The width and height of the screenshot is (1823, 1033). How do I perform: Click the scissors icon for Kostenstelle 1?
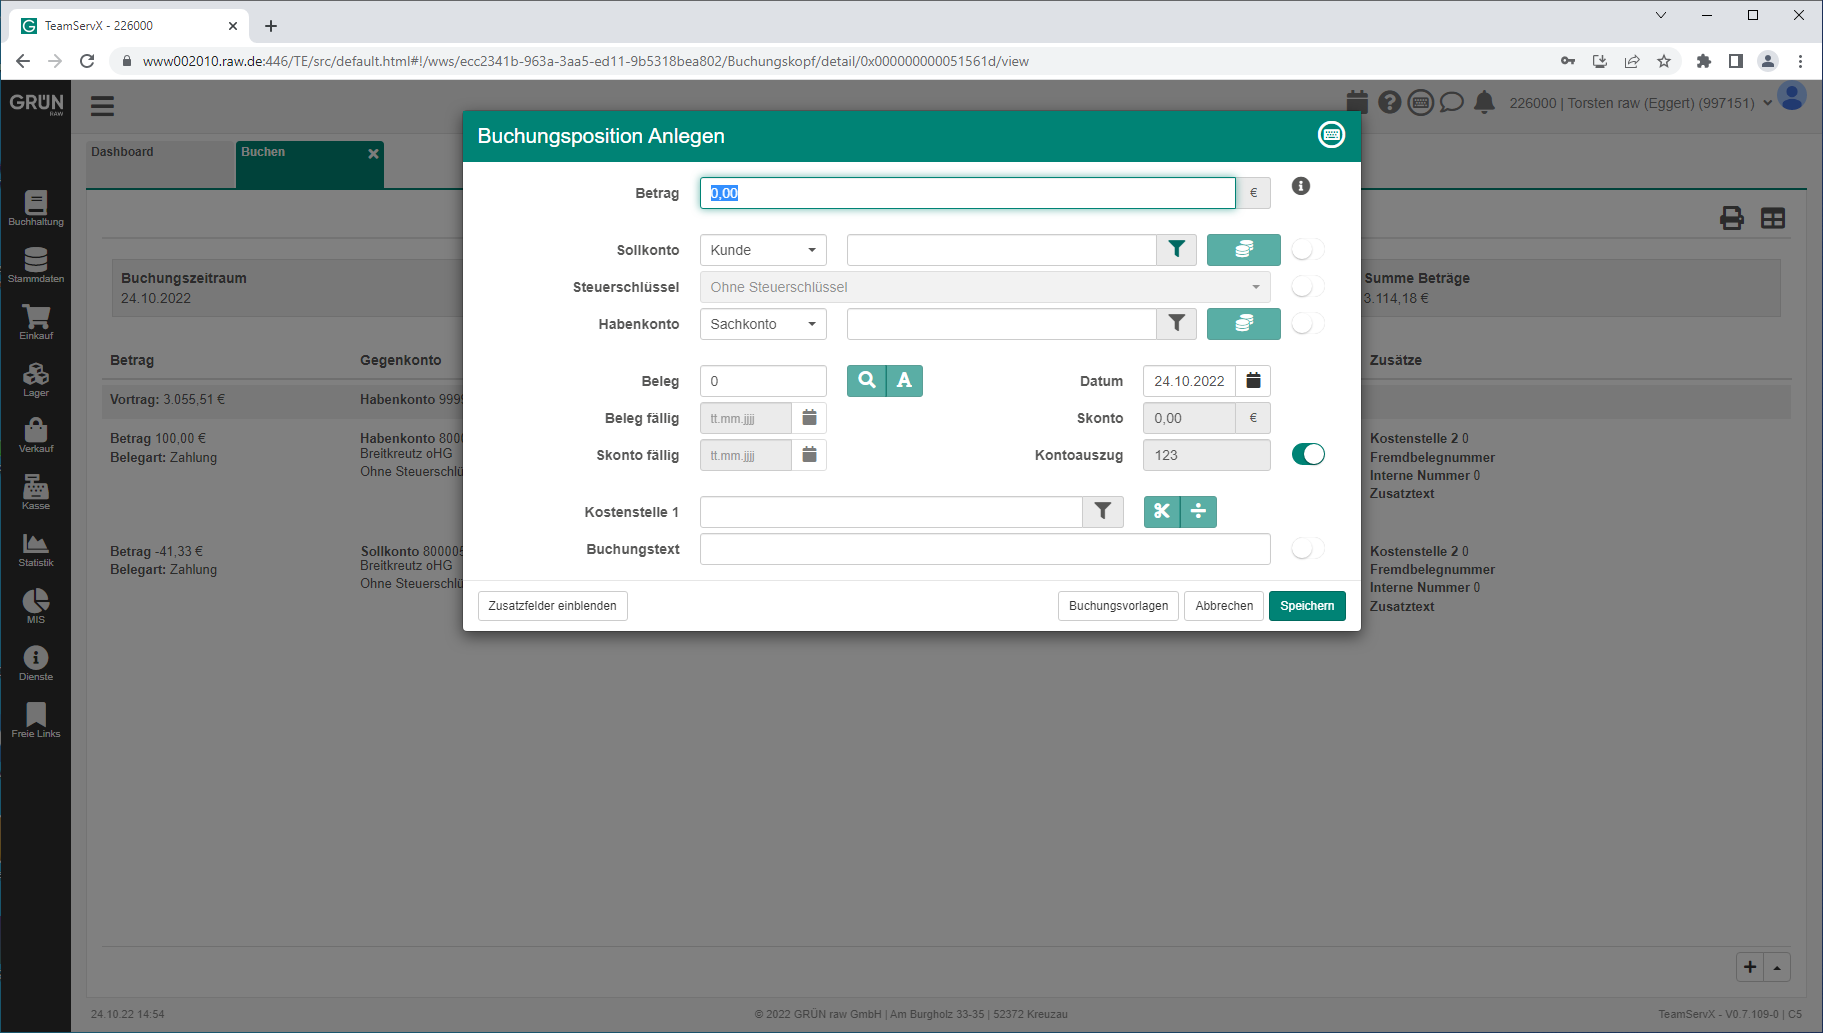[x=1161, y=512]
